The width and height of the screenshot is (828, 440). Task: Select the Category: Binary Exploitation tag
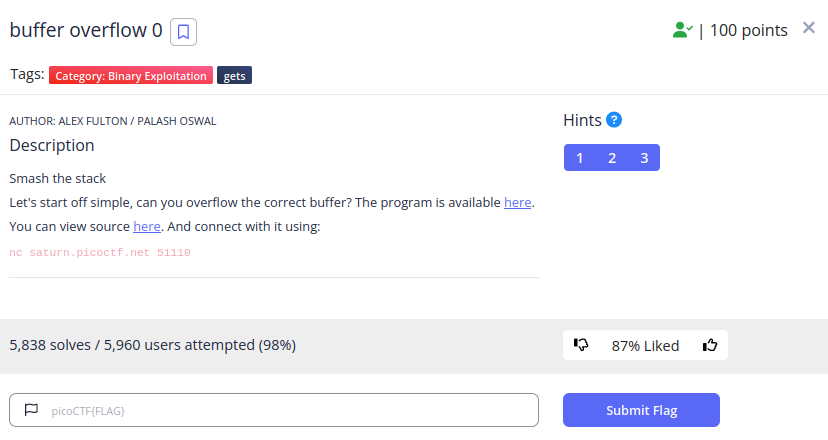click(131, 76)
